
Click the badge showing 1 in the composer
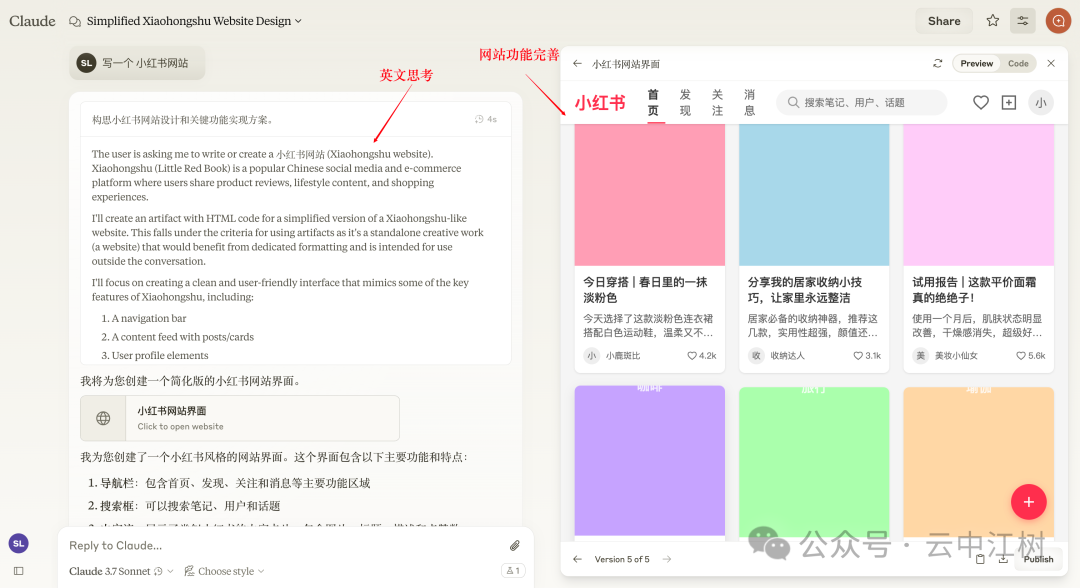[x=513, y=571]
